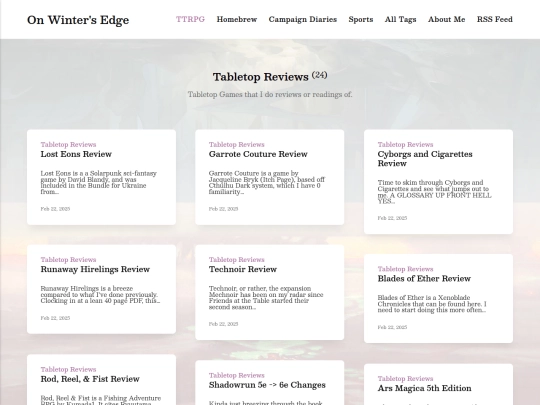Viewport: 540px width, 405px height.
Task: Open the Garrote Couture Review post
Action: 258,154
